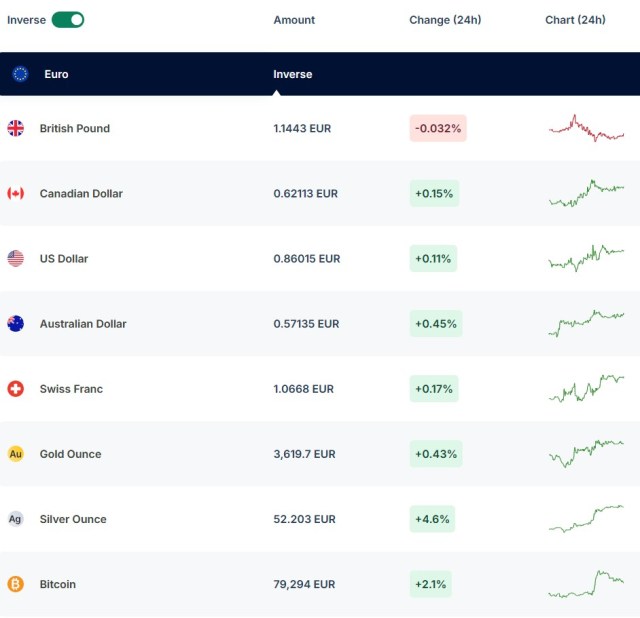This screenshot has height=618, width=640.
Task: Click the US Dollar flag icon
Action: click(16, 258)
